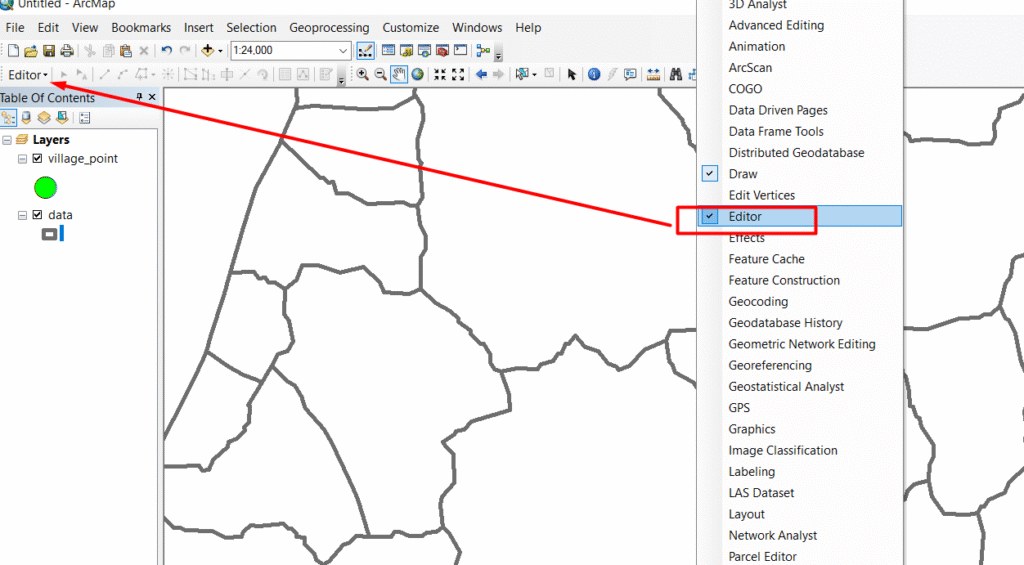List By Selection in contents
This screenshot has width=1024, height=565.
tap(62, 118)
